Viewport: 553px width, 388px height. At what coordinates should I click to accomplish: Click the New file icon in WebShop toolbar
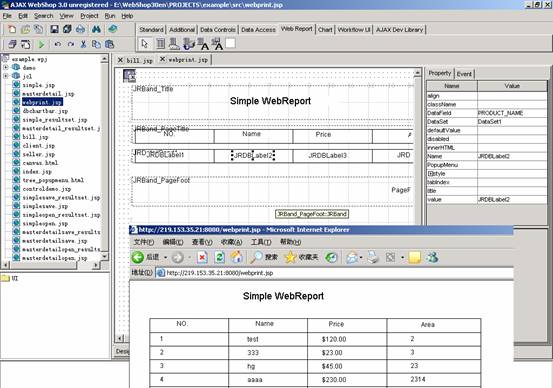tap(12, 29)
